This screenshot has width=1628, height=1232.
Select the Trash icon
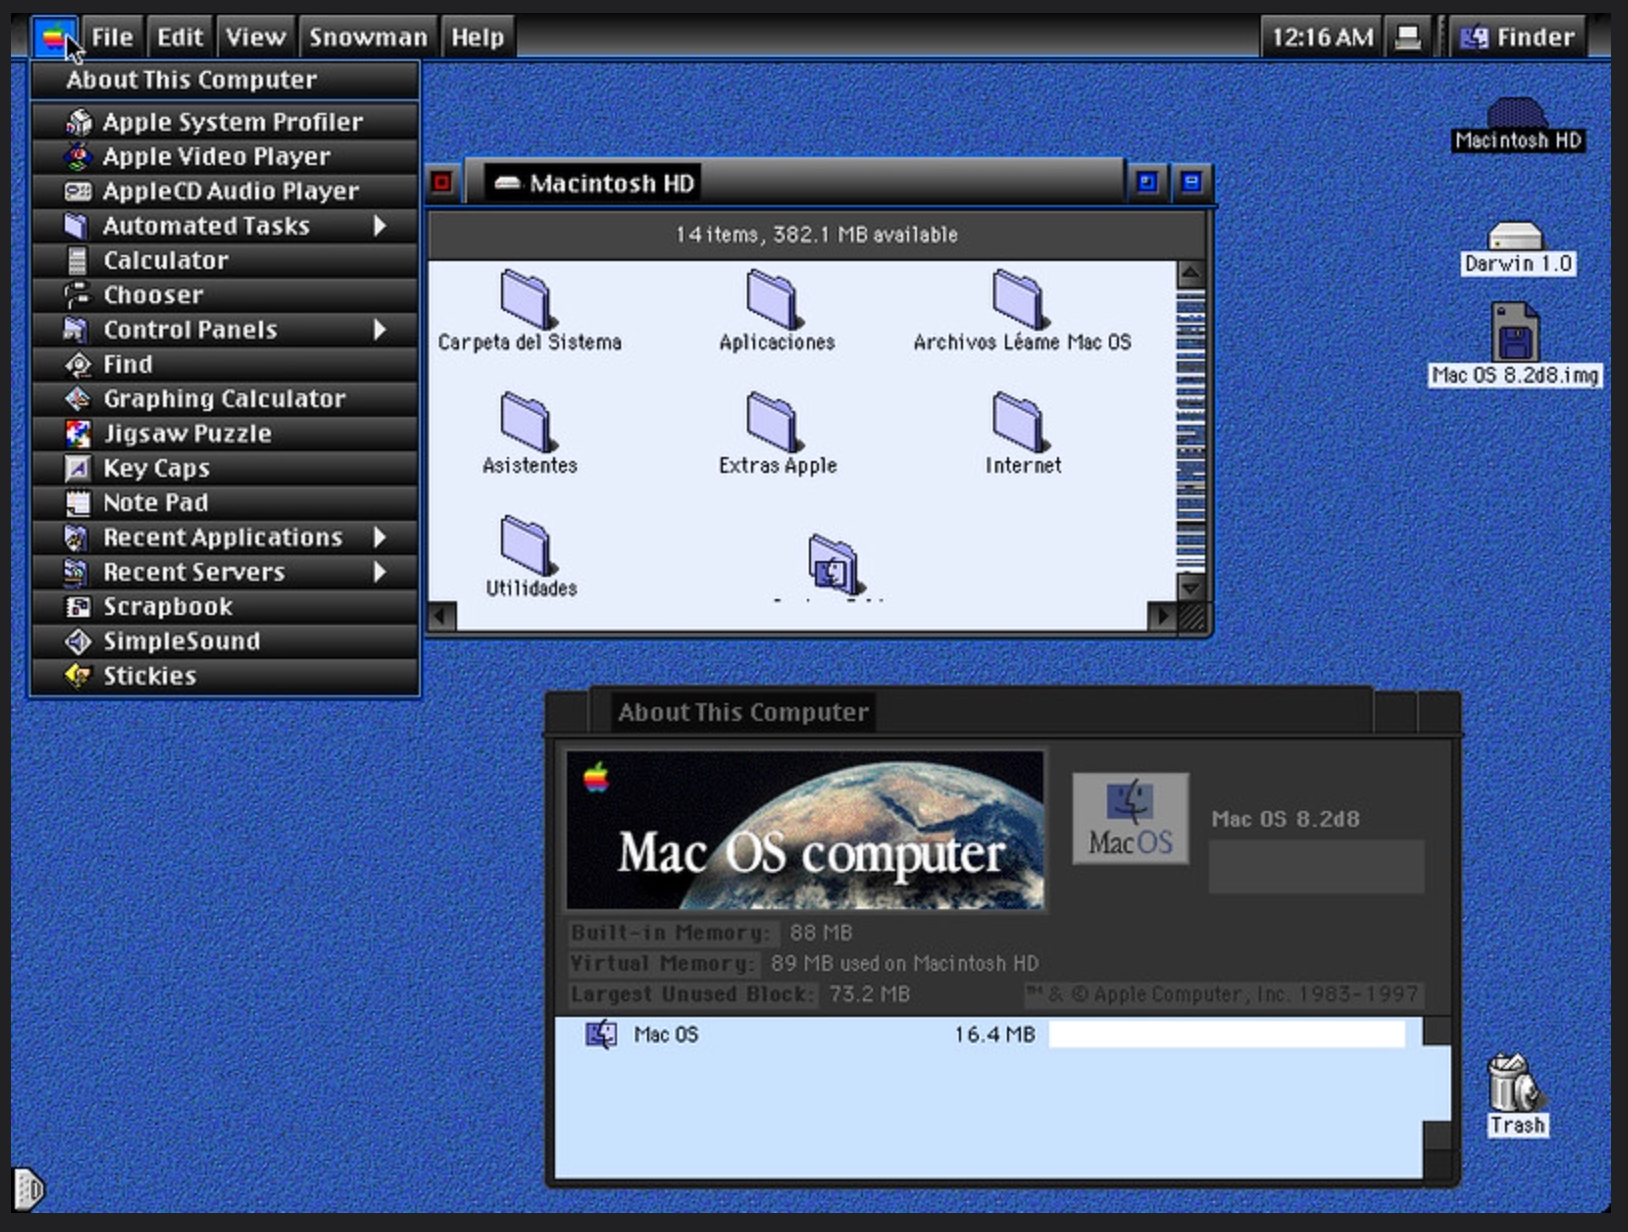1516,1095
